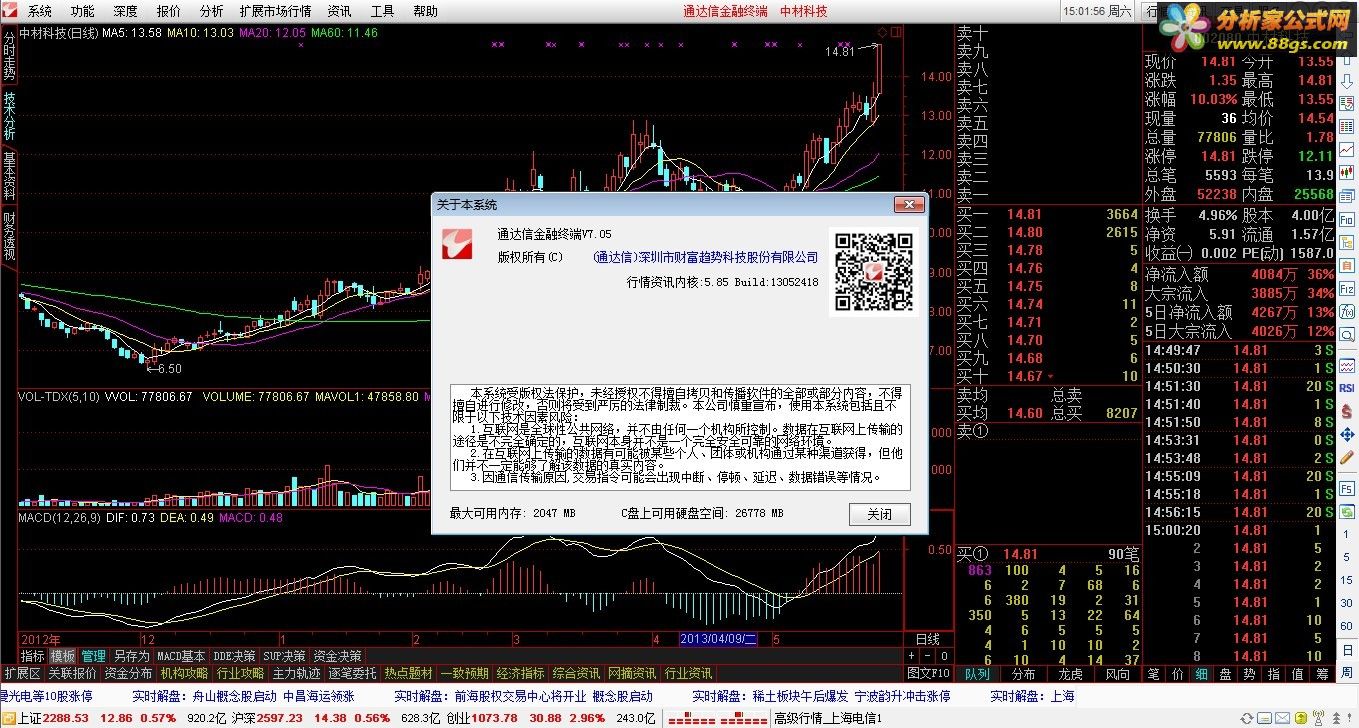Select the 筹 tab in tick panel
The width and height of the screenshot is (1359, 728).
(x=1322, y=674)
